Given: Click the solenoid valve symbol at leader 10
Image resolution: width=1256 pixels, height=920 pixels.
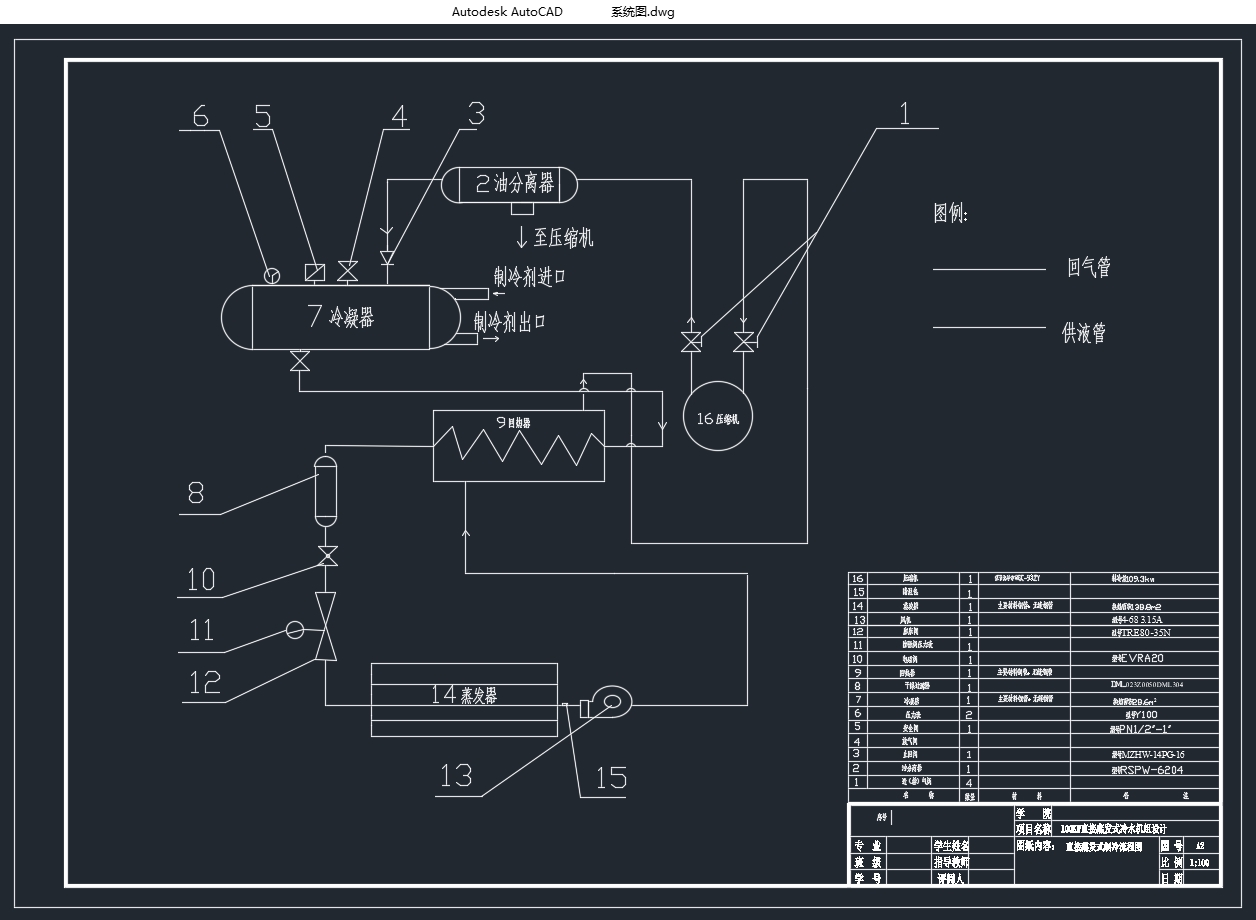Looking at the screenshot, I should 326,557.
